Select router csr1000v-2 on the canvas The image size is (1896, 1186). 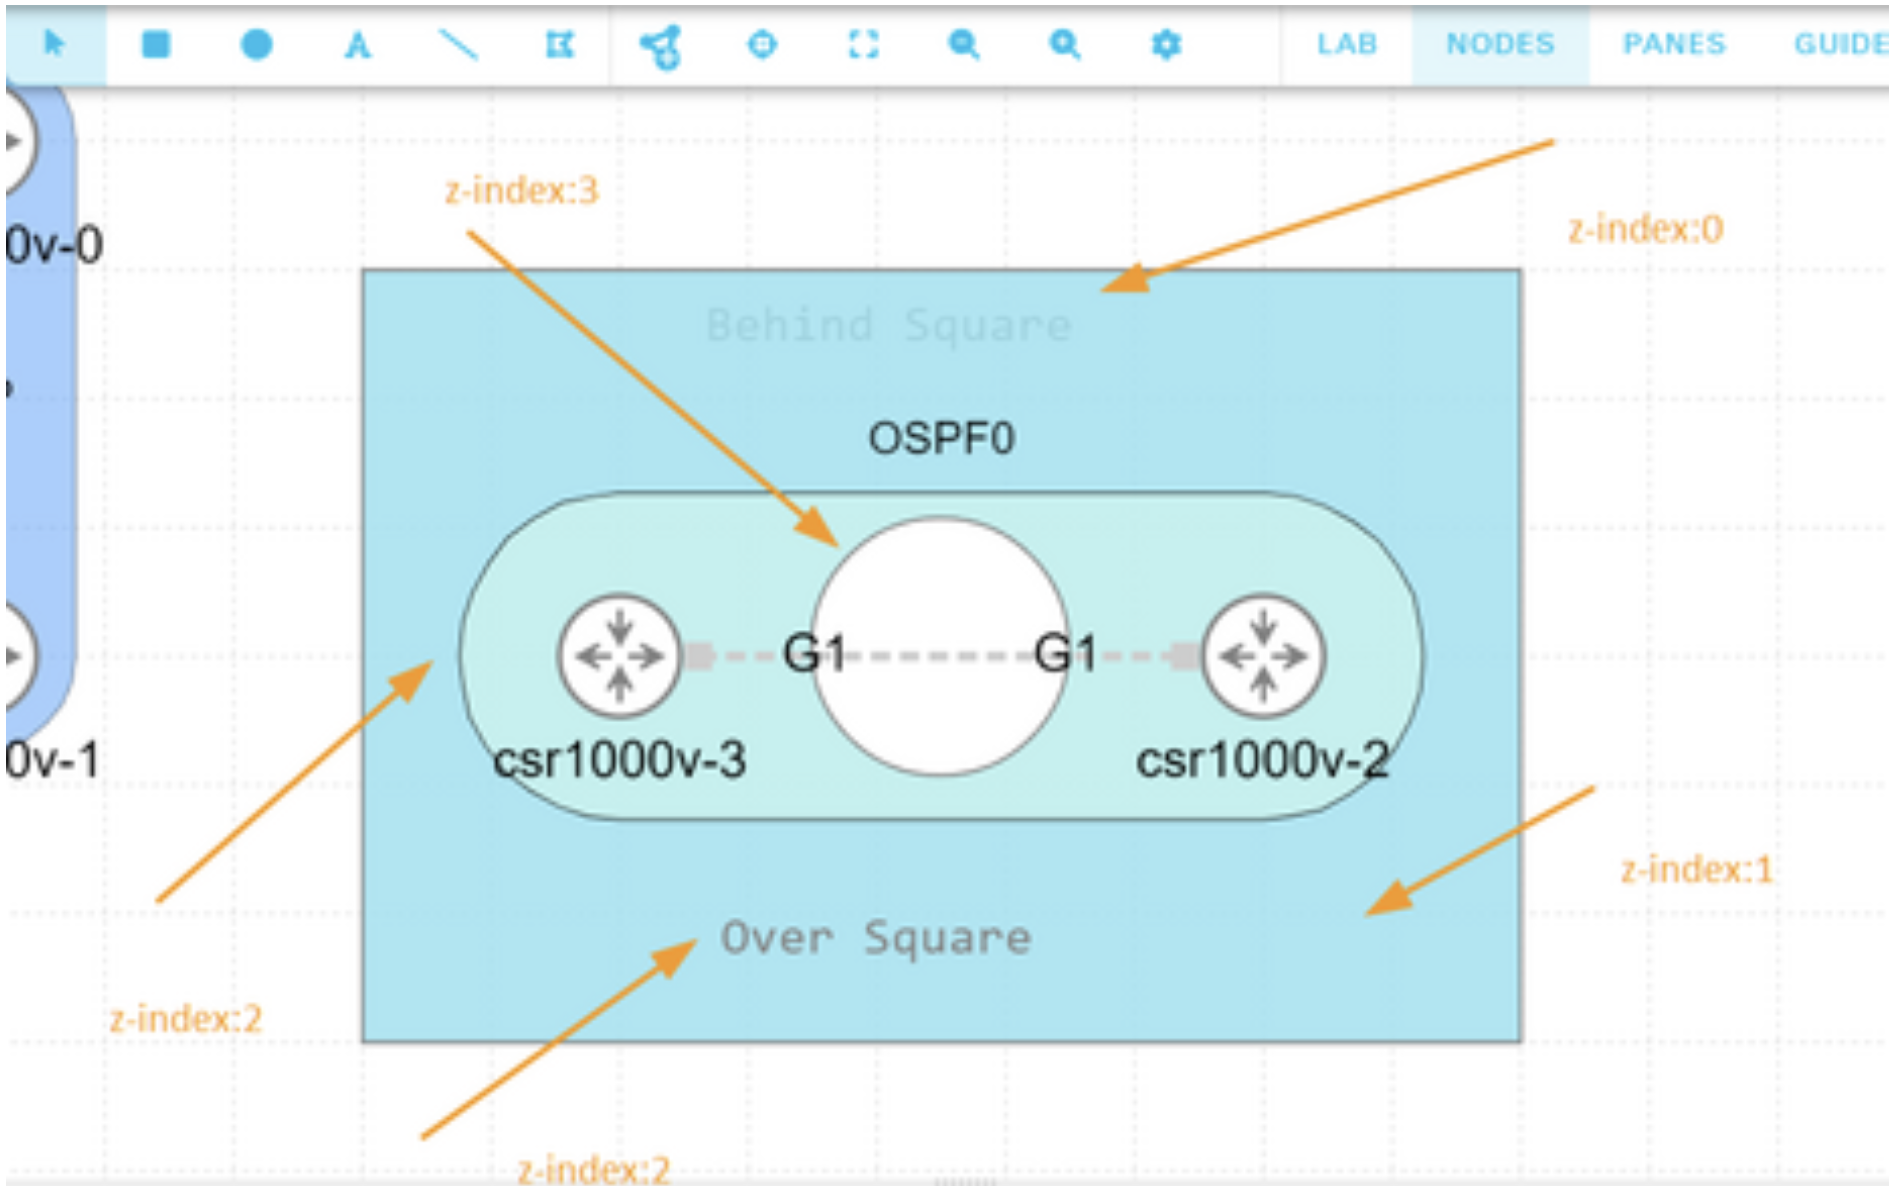[x=1264, y=655]
